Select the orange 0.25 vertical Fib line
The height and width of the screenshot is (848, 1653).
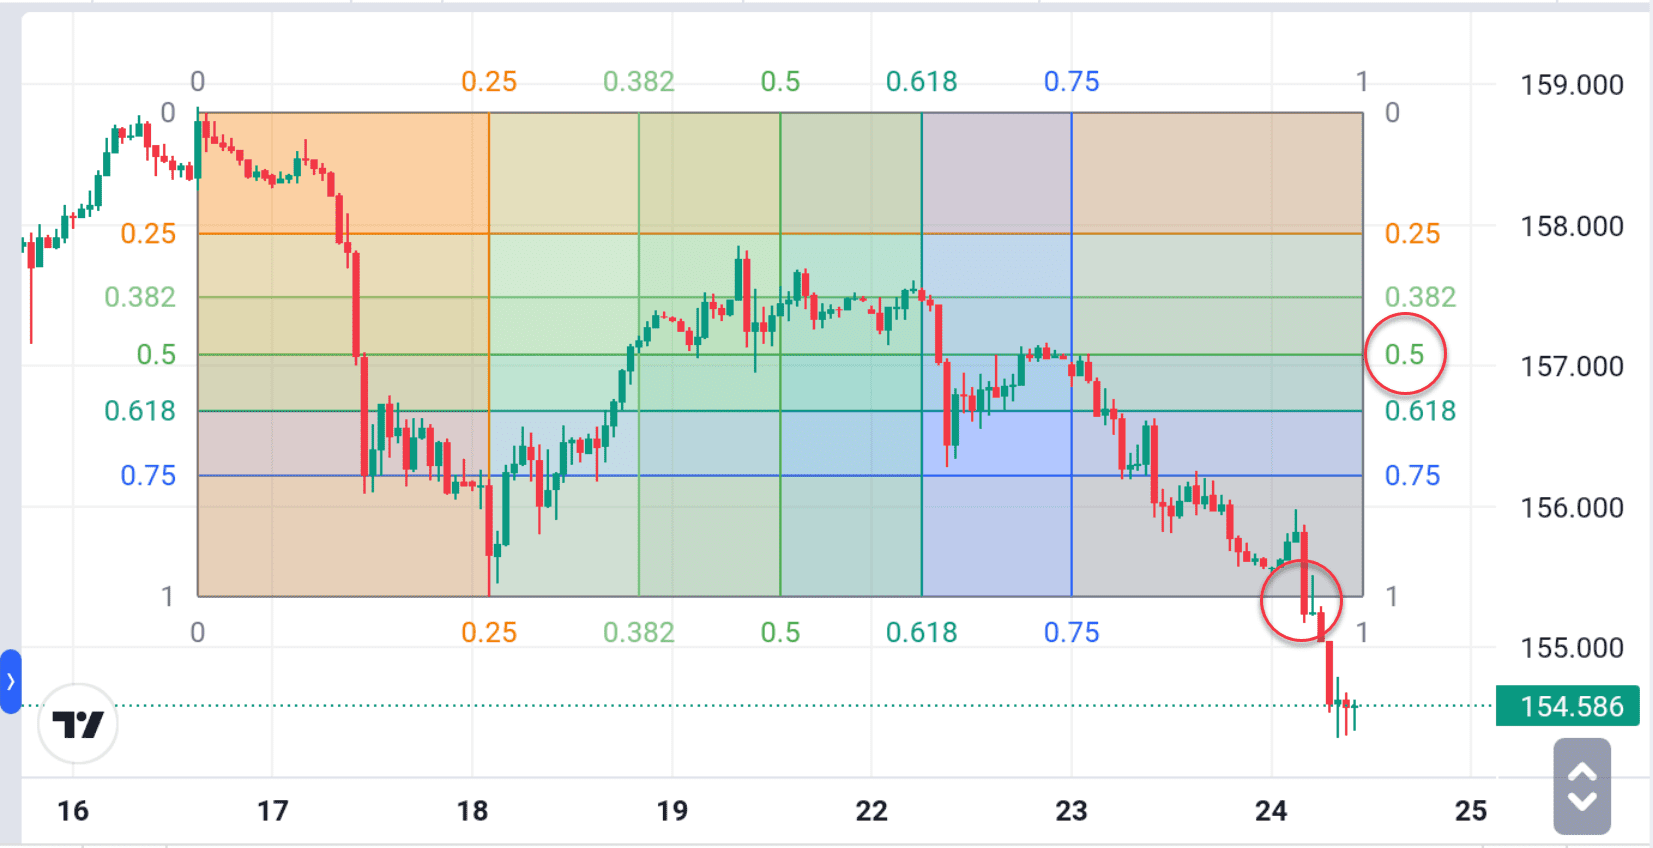[489, 354]
